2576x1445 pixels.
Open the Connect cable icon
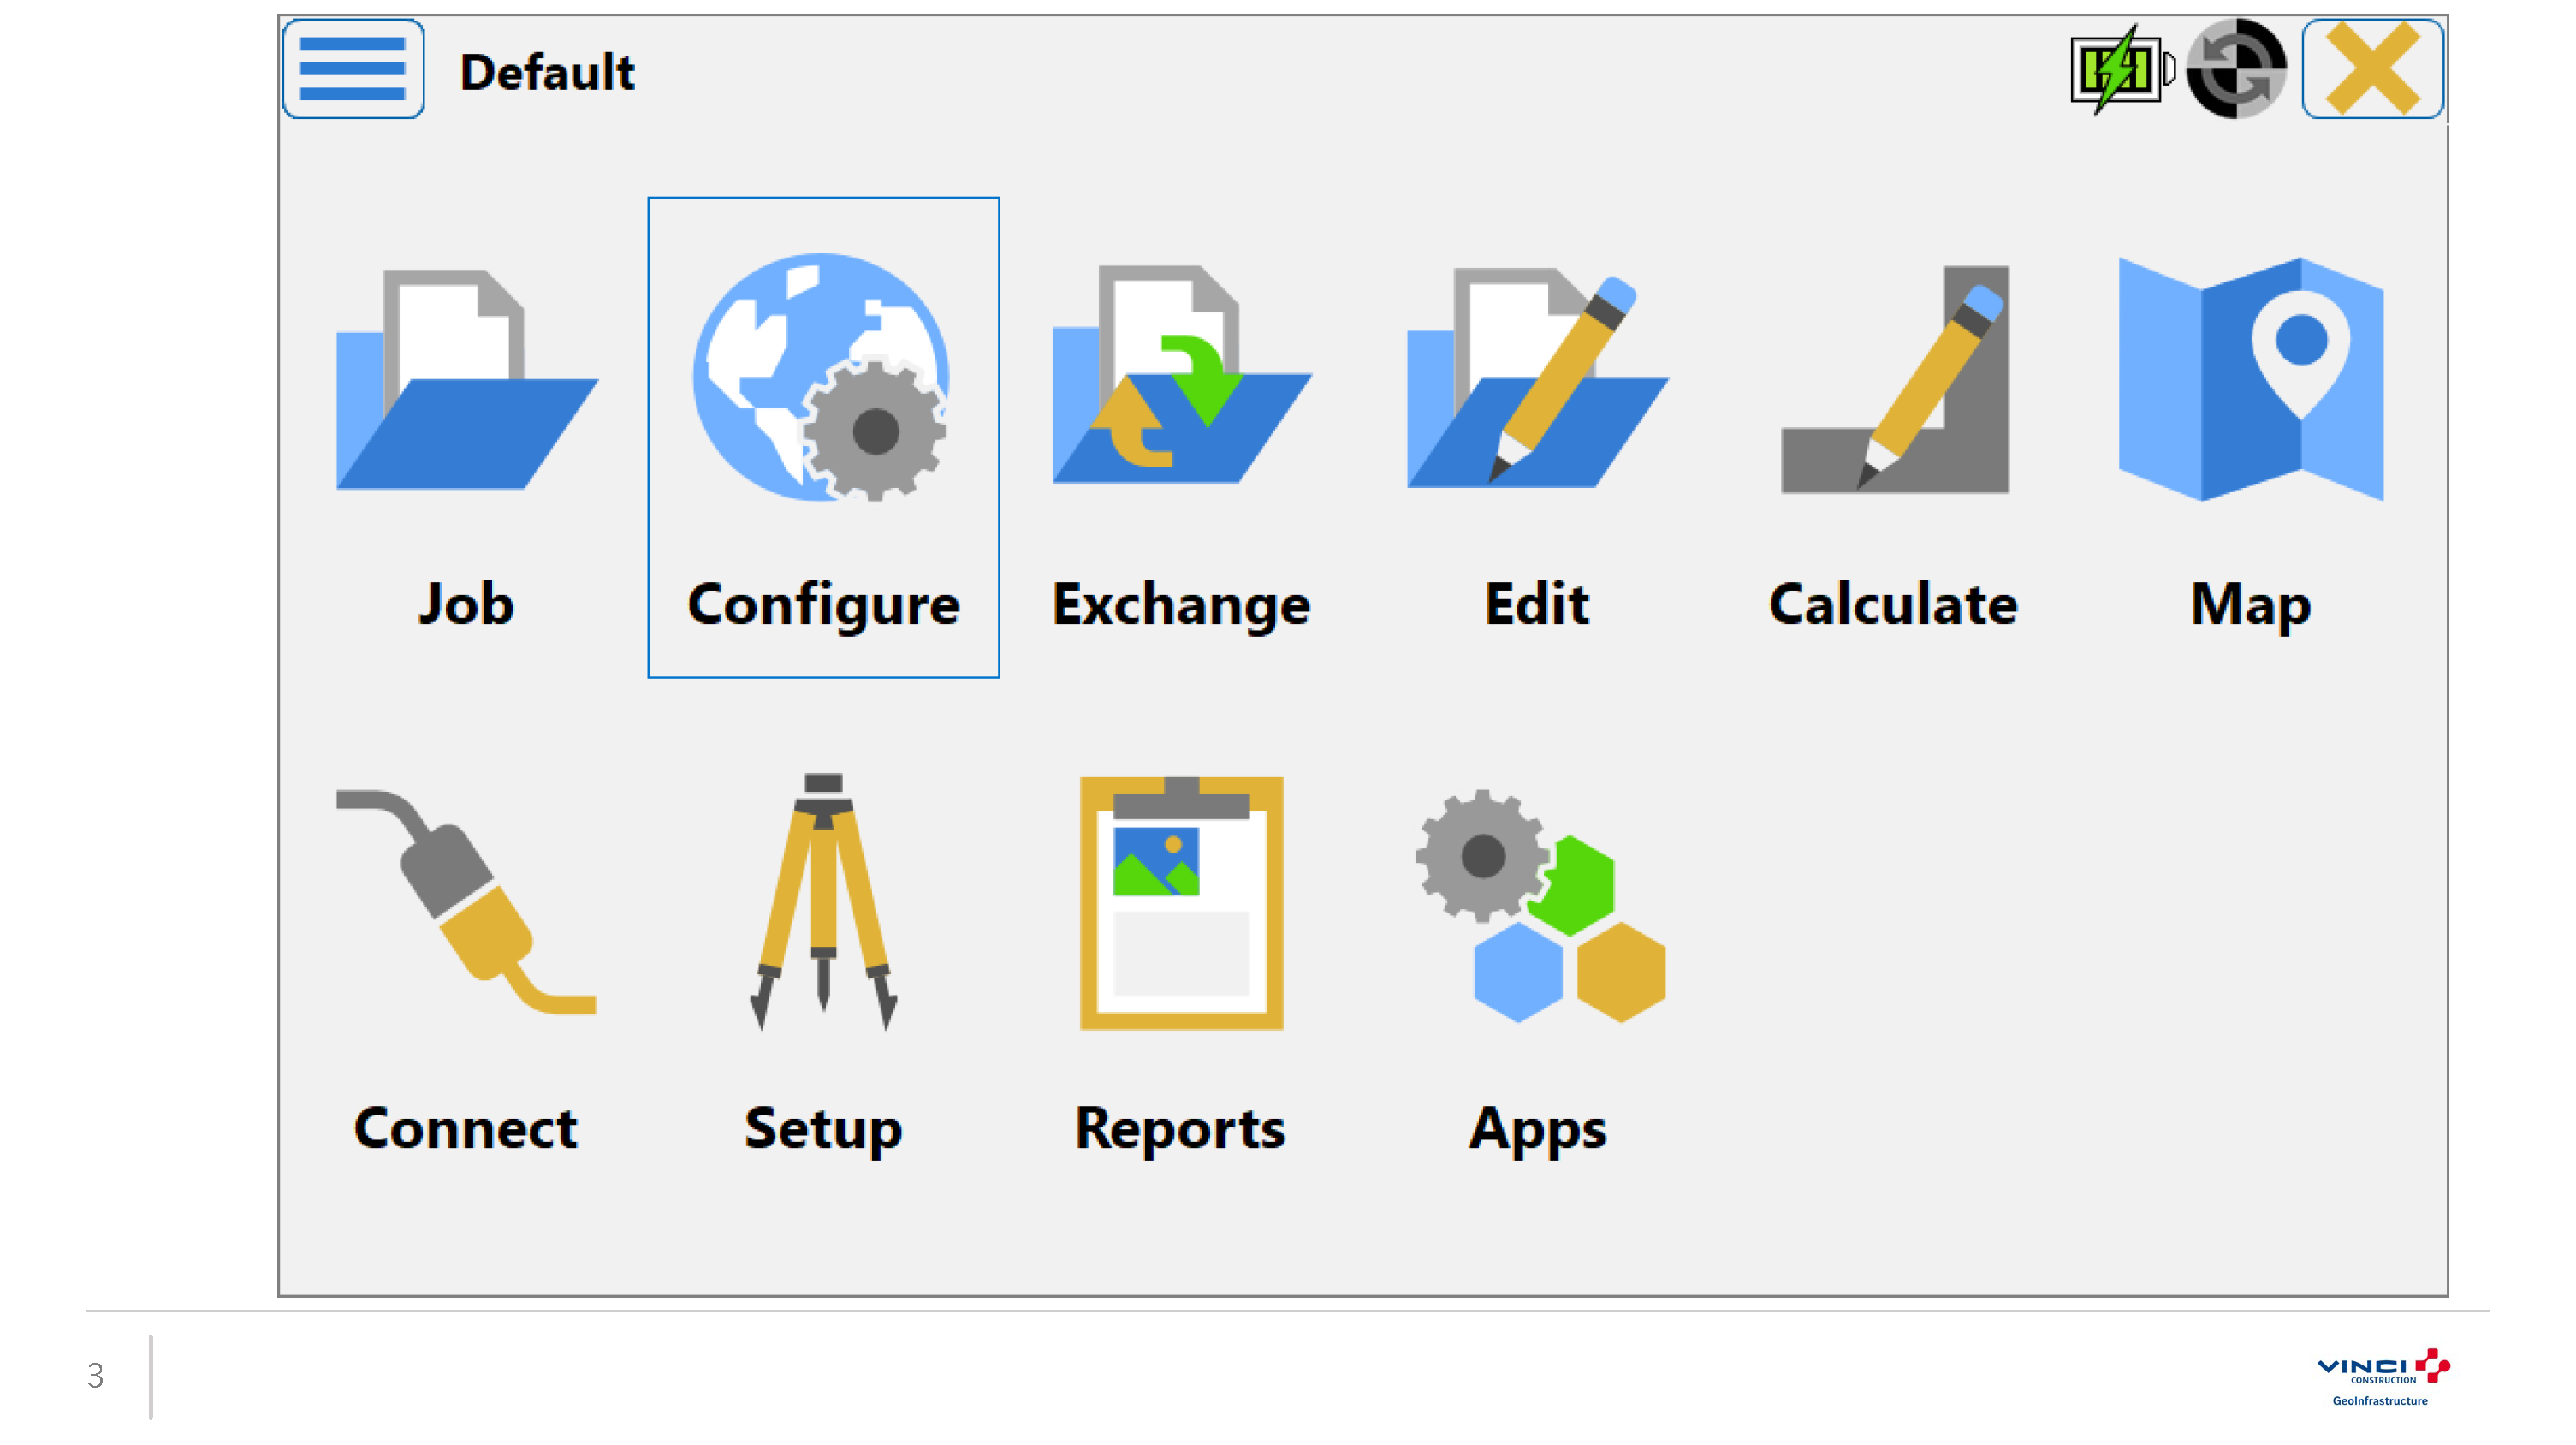(467, 901)
